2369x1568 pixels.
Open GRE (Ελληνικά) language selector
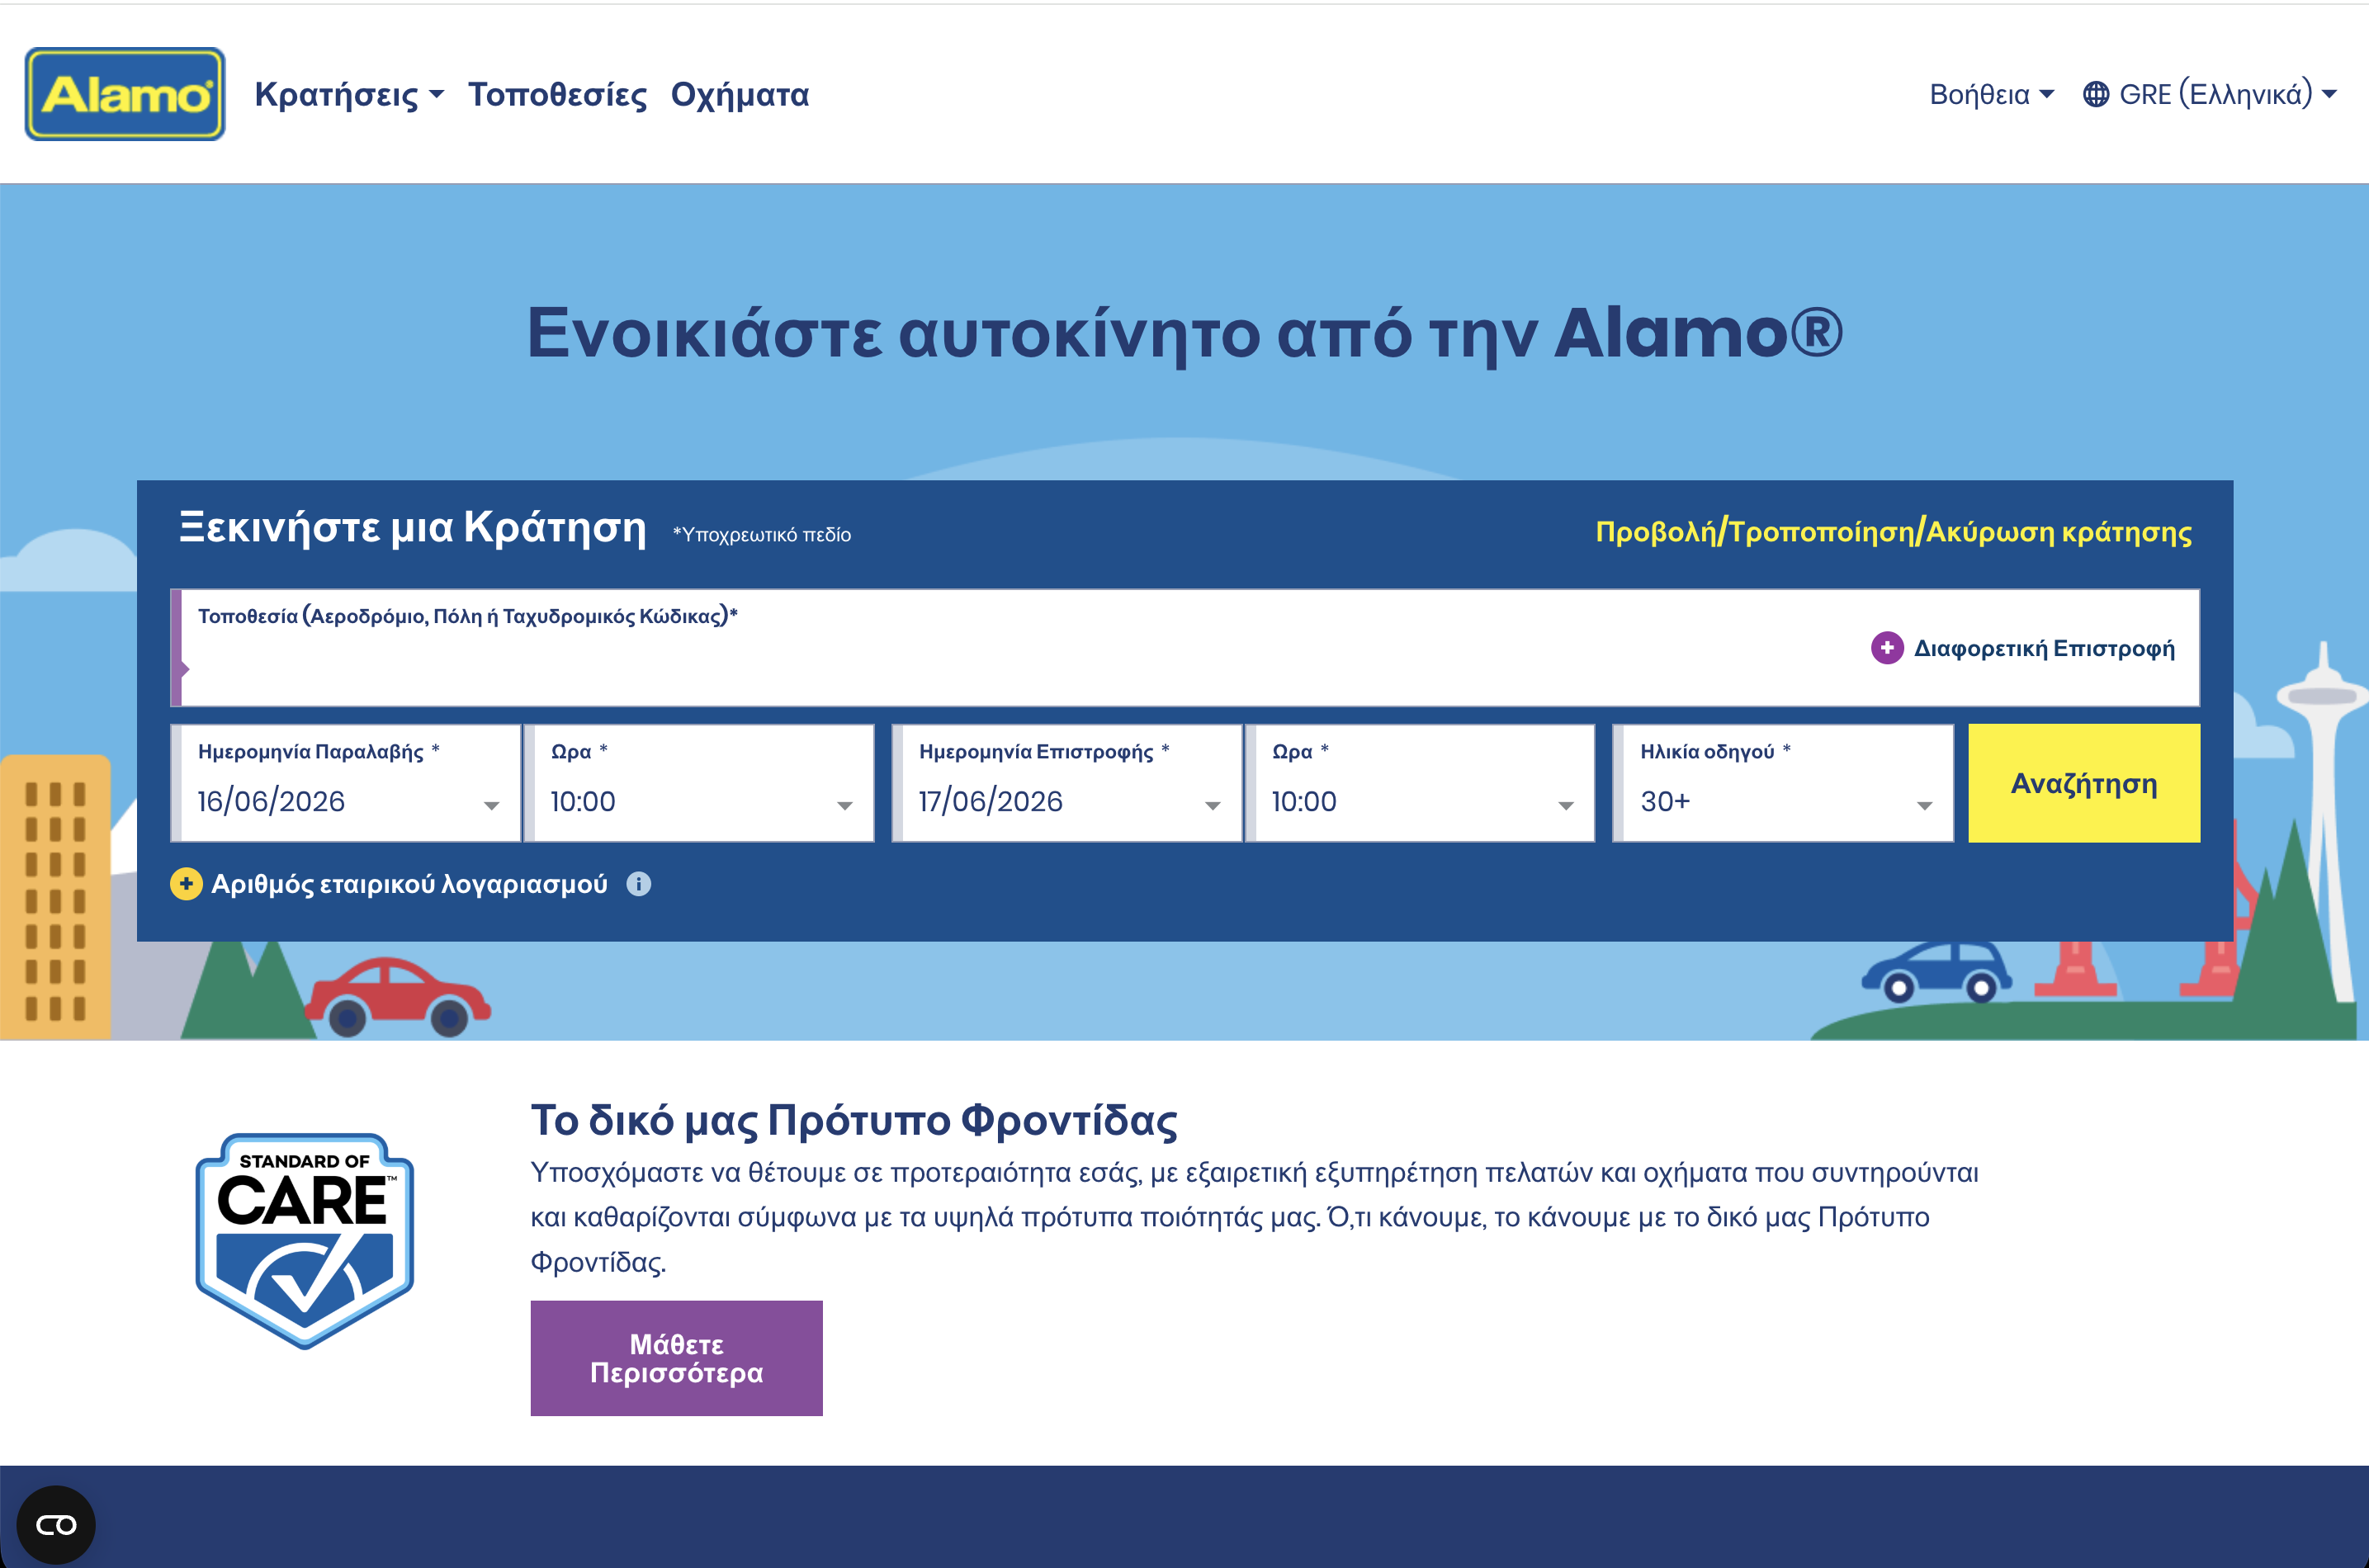[2209, 94]
